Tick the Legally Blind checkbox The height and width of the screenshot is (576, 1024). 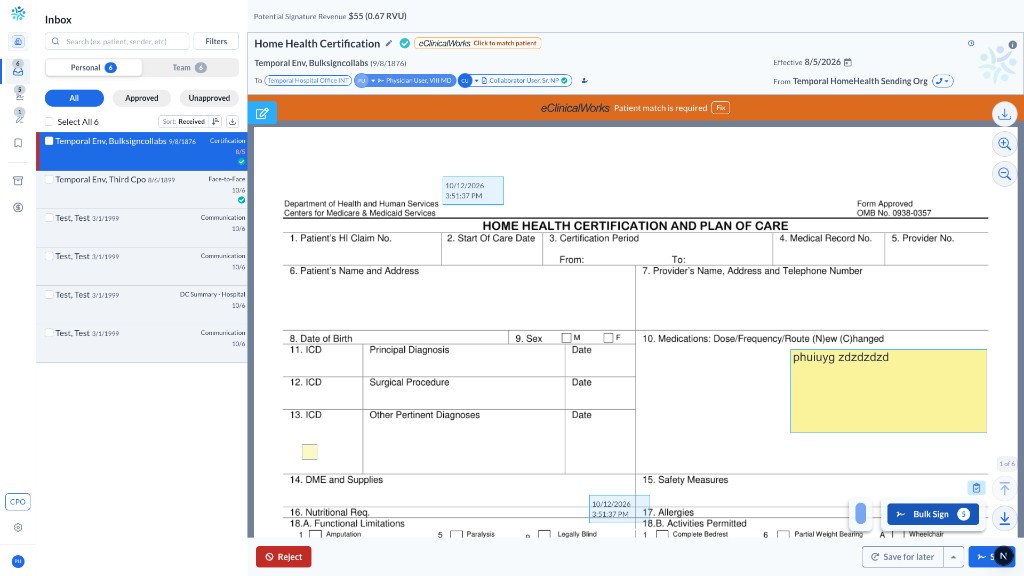pyautogui.click(x=544, y=534)
